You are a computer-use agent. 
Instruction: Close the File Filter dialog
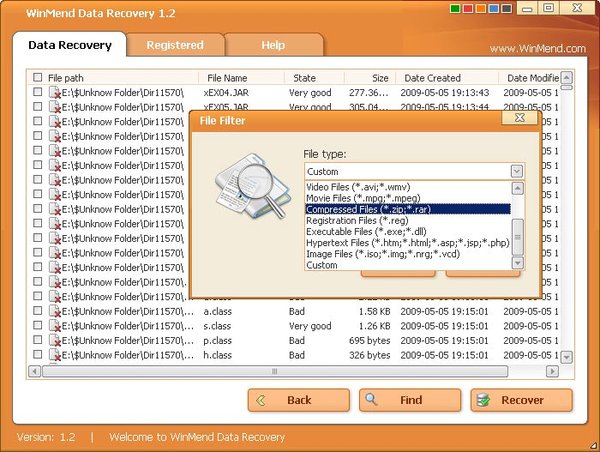pos(520,117)
